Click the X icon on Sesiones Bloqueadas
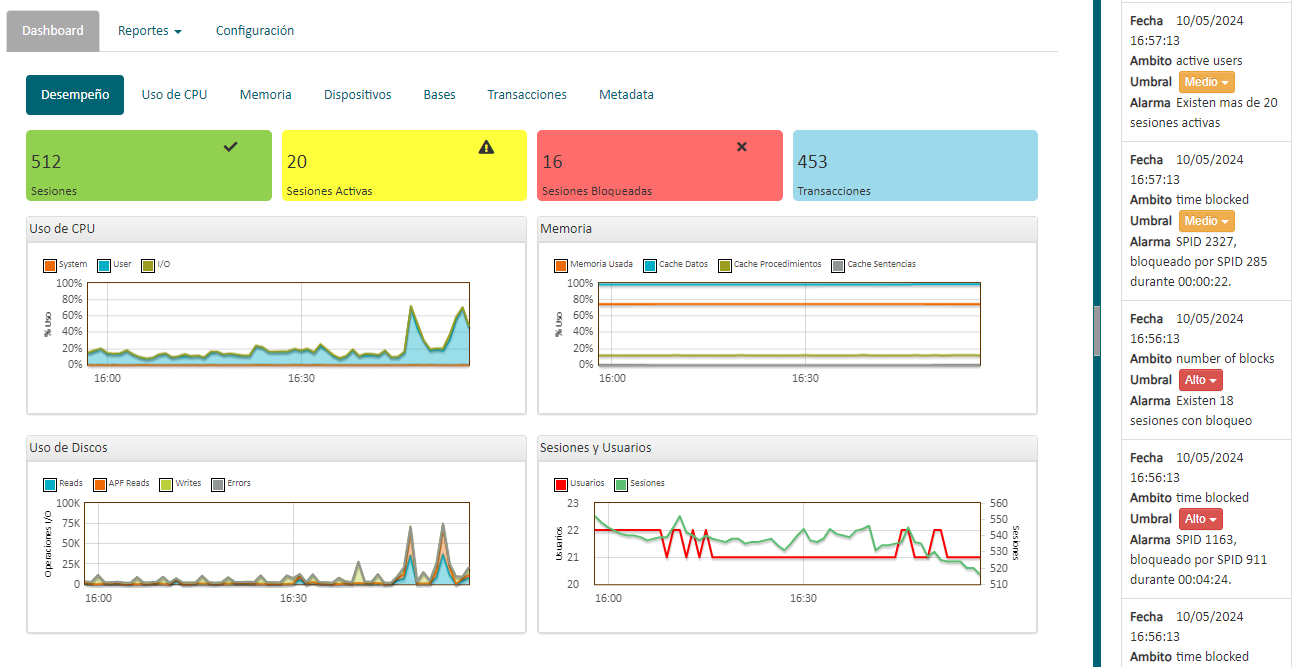Viewport: 1299px width, 667px height. coord(742,147)
